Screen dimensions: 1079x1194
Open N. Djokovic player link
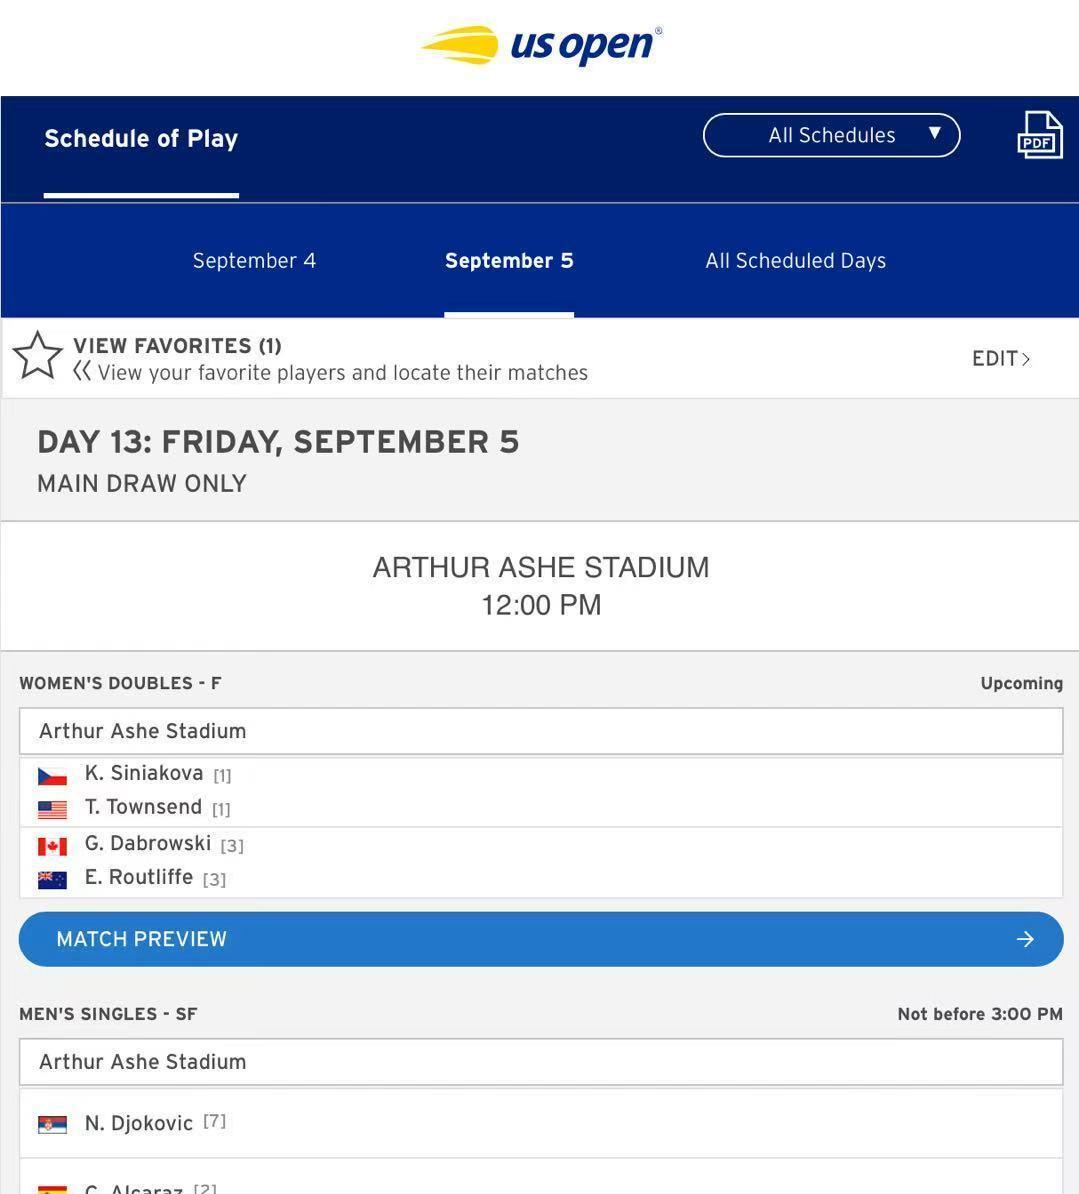click(x=139, y=1123)
